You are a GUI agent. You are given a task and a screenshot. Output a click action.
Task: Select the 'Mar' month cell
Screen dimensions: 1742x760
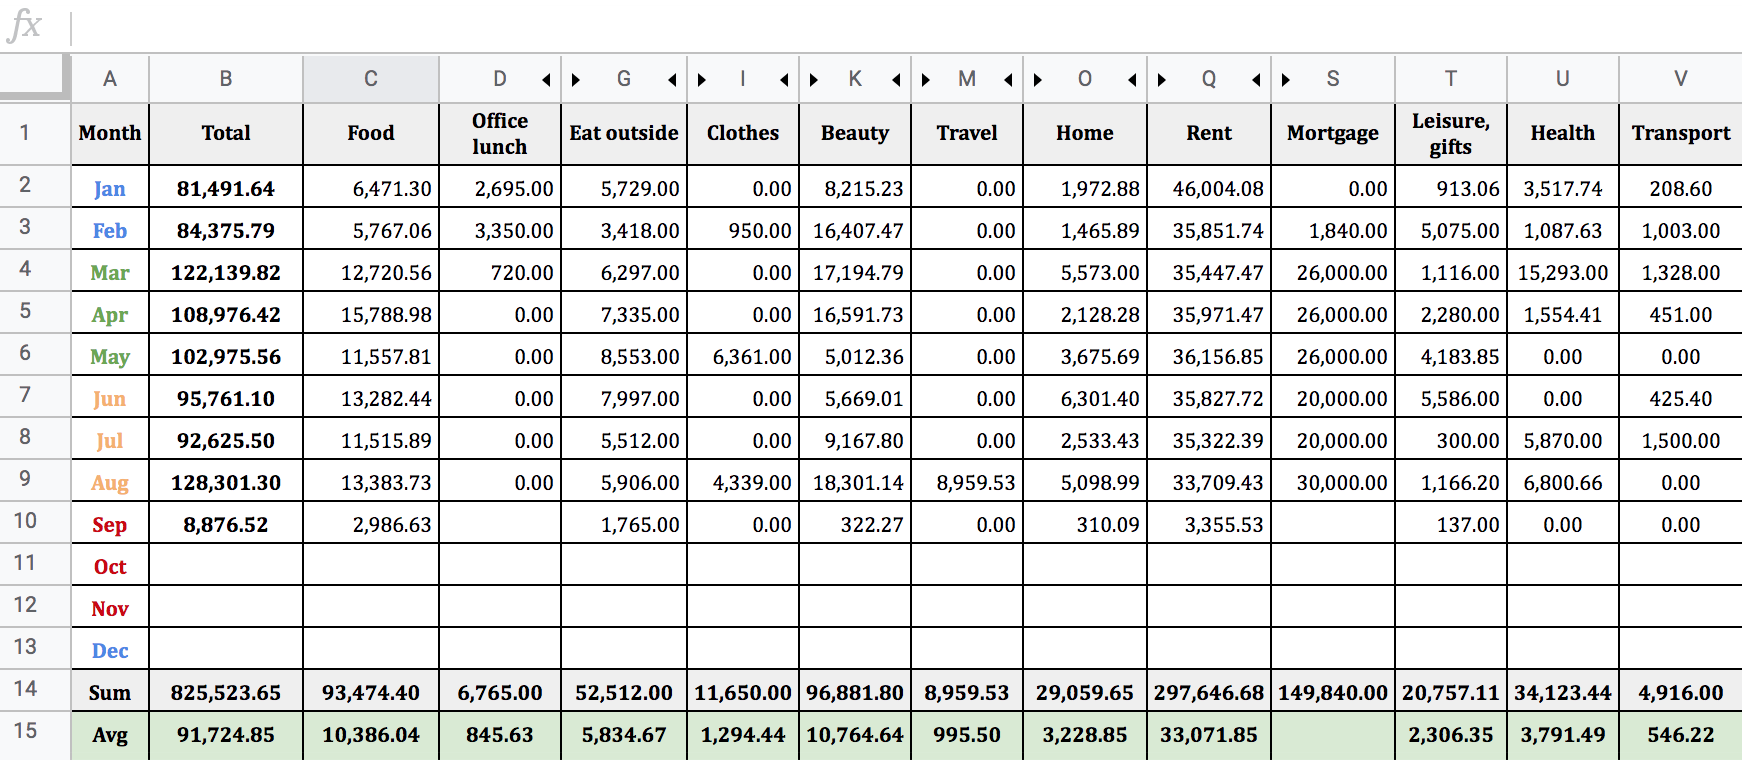(110, 272)
